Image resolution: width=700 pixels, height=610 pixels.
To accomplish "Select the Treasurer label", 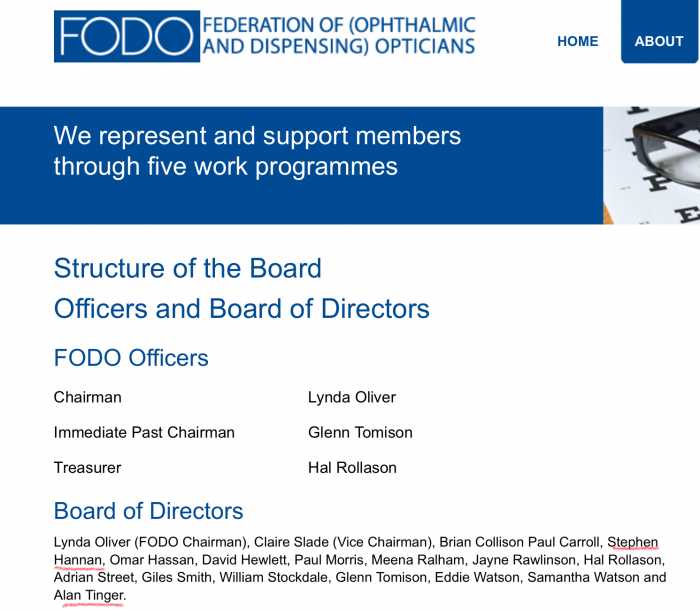I will pos(88,468).
